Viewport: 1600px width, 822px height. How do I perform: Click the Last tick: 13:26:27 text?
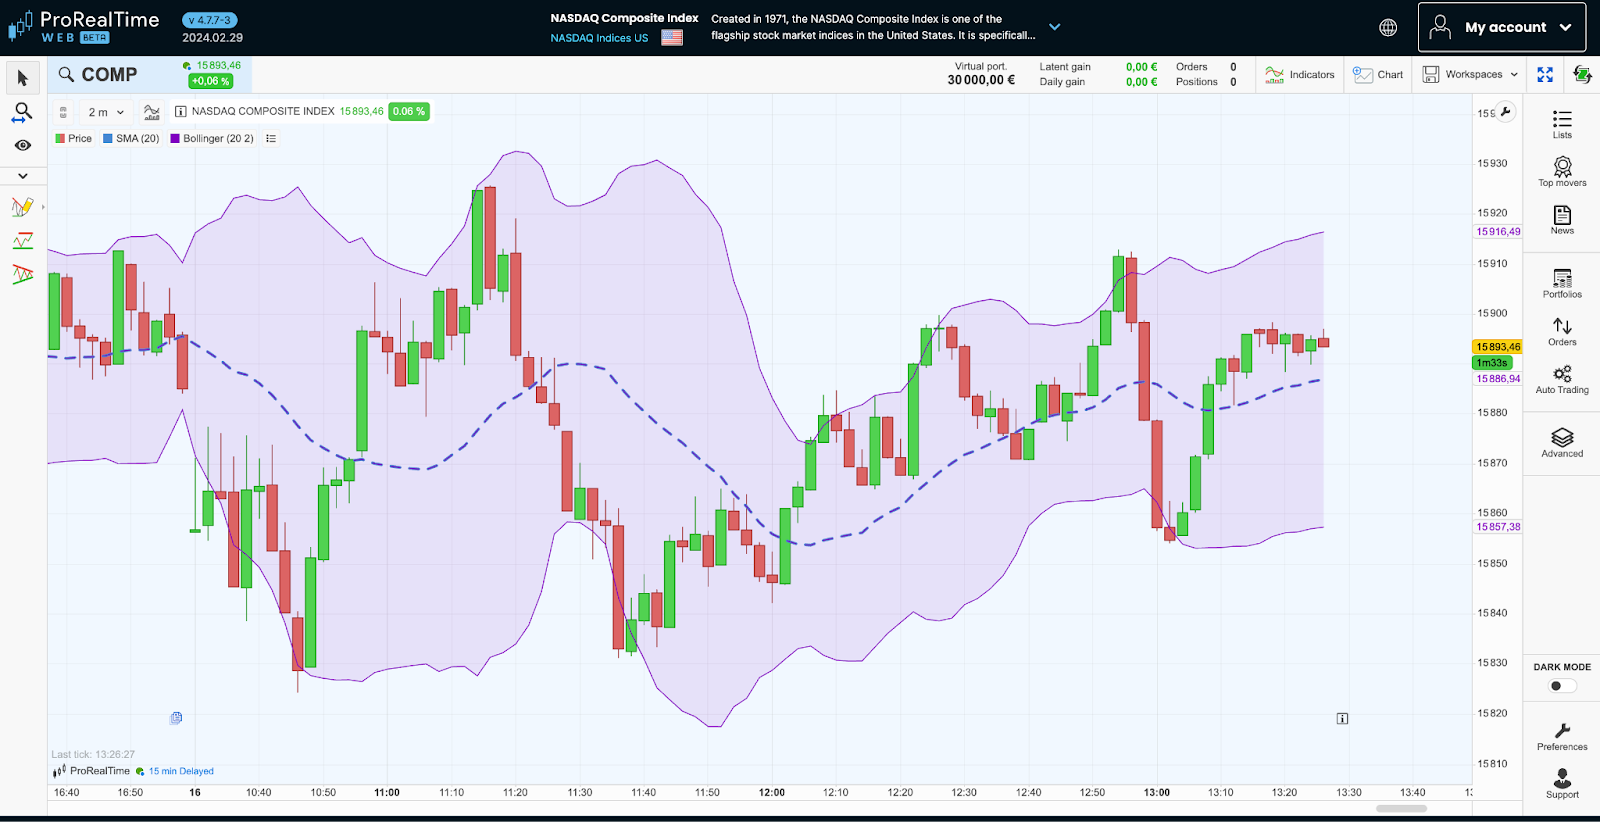(x=93, y=755)
